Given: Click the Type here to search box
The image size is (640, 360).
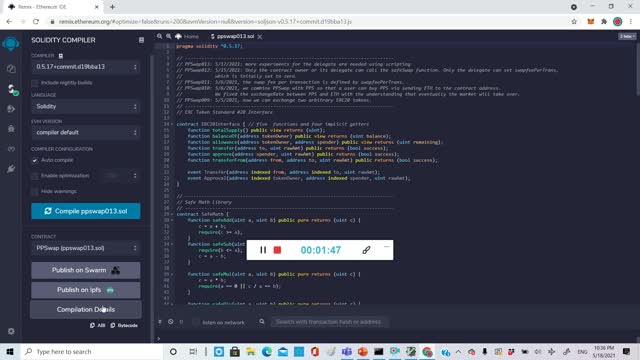Looking at the screenshot, I should pos(92,351).
